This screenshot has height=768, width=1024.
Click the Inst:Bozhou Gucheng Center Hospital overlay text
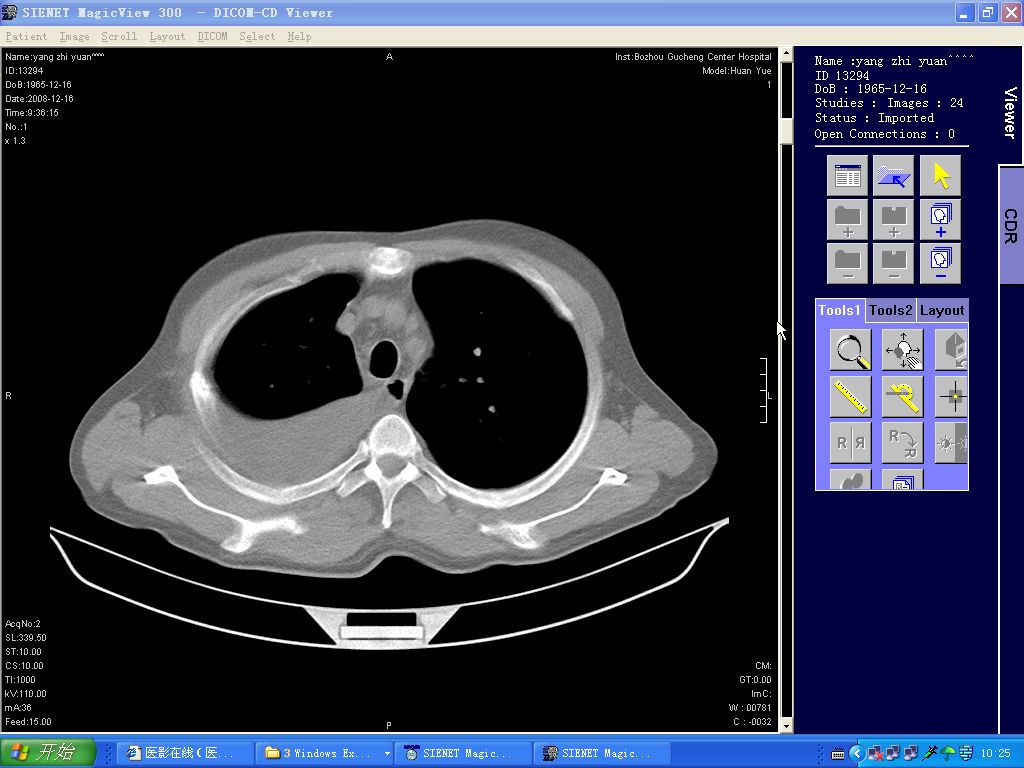point(693,57)
